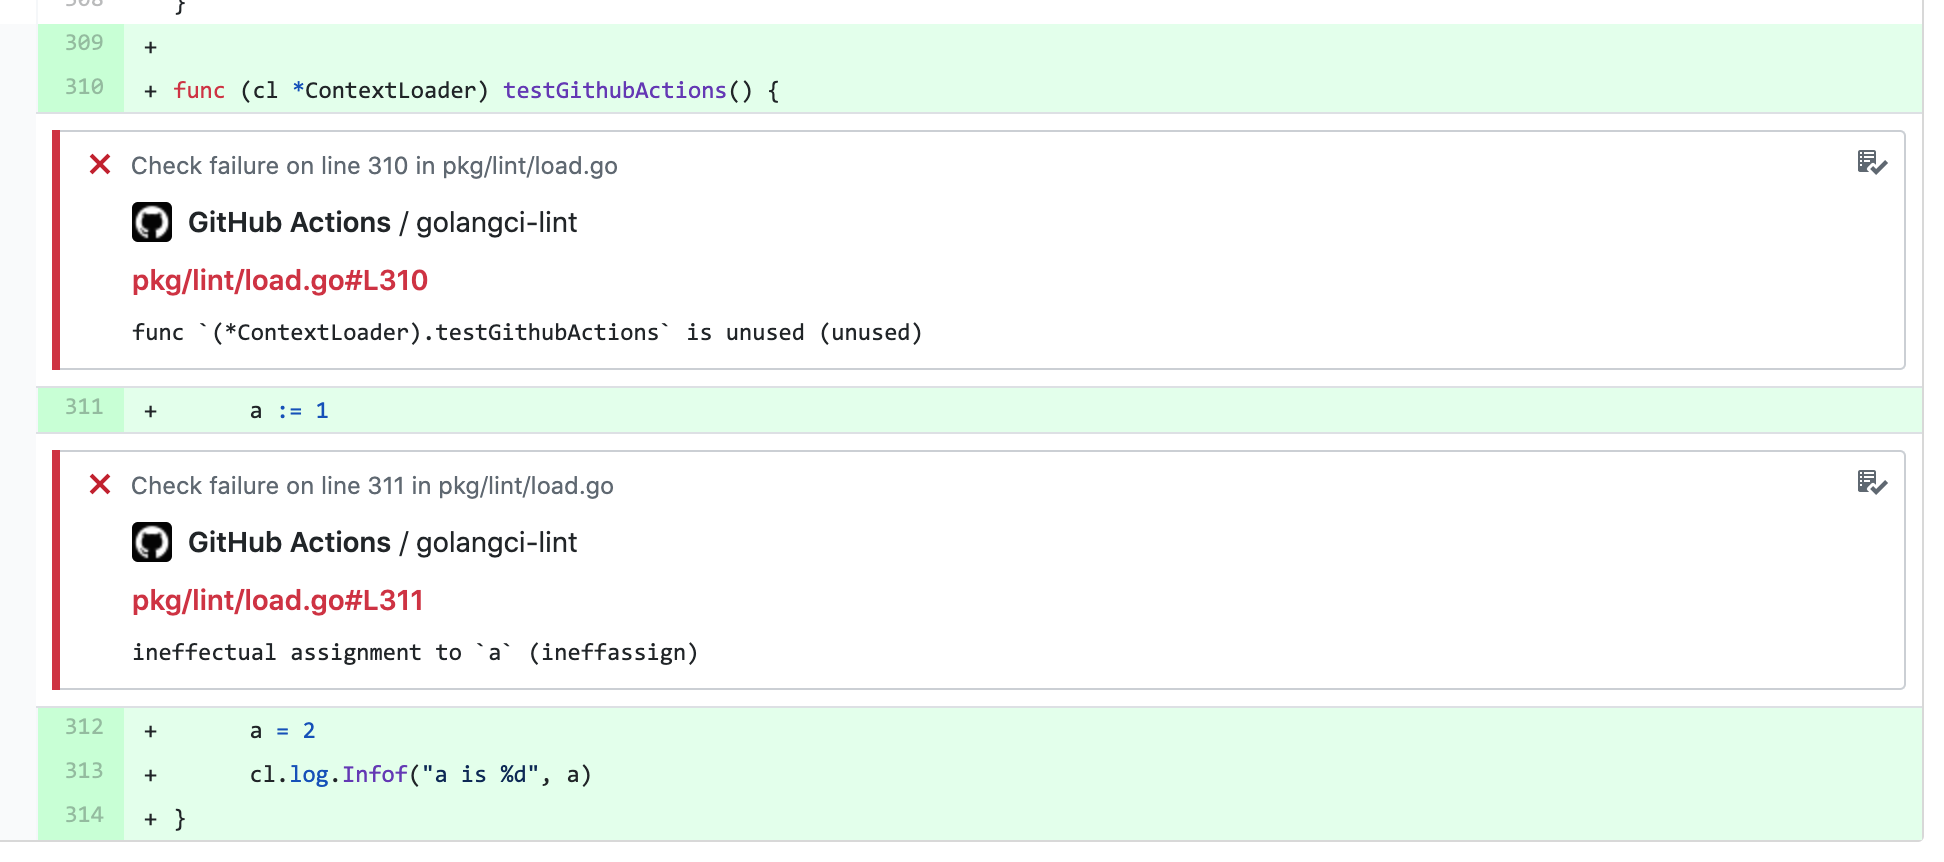1944x862 pixels.
Task: Click the code a := 1 on line 311
Action: (x=289, y=410)
